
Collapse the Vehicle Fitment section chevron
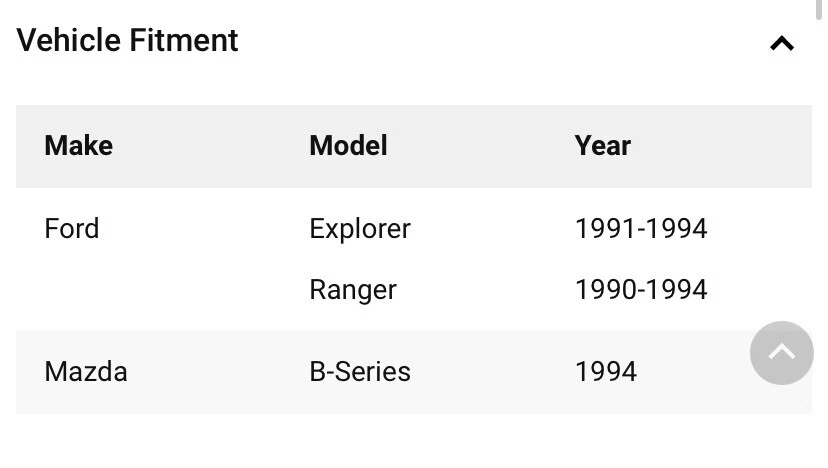781,43
